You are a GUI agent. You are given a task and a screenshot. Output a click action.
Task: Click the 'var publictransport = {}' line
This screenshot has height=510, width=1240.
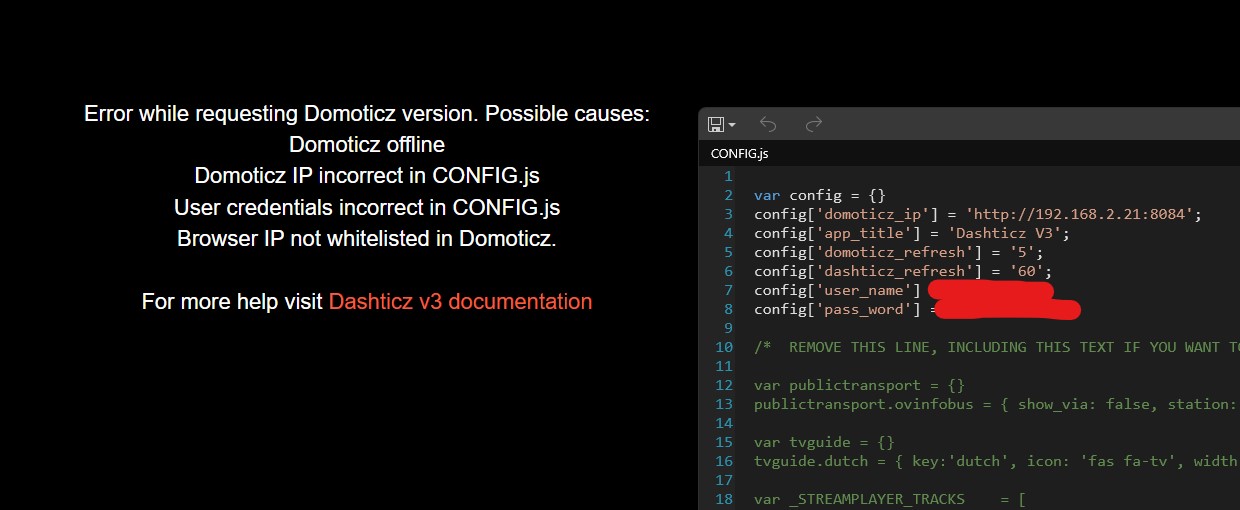859,385
